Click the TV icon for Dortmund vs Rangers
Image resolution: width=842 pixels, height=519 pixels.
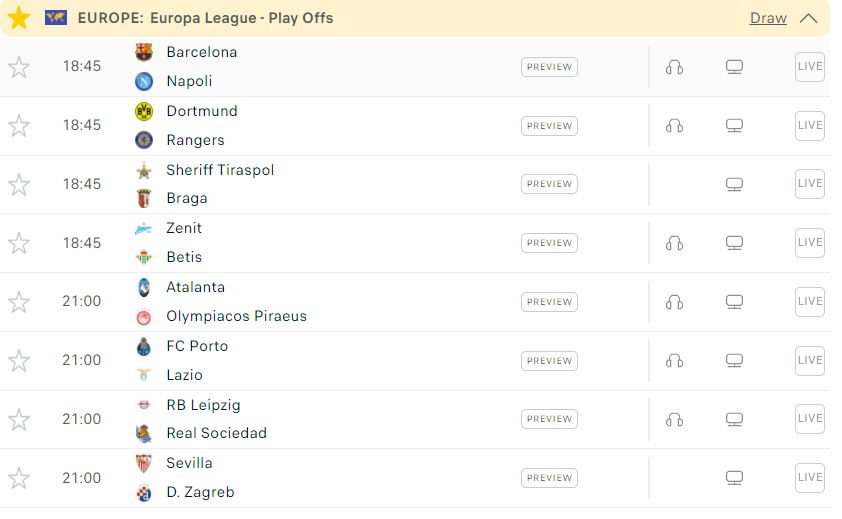tap(734, 126)
